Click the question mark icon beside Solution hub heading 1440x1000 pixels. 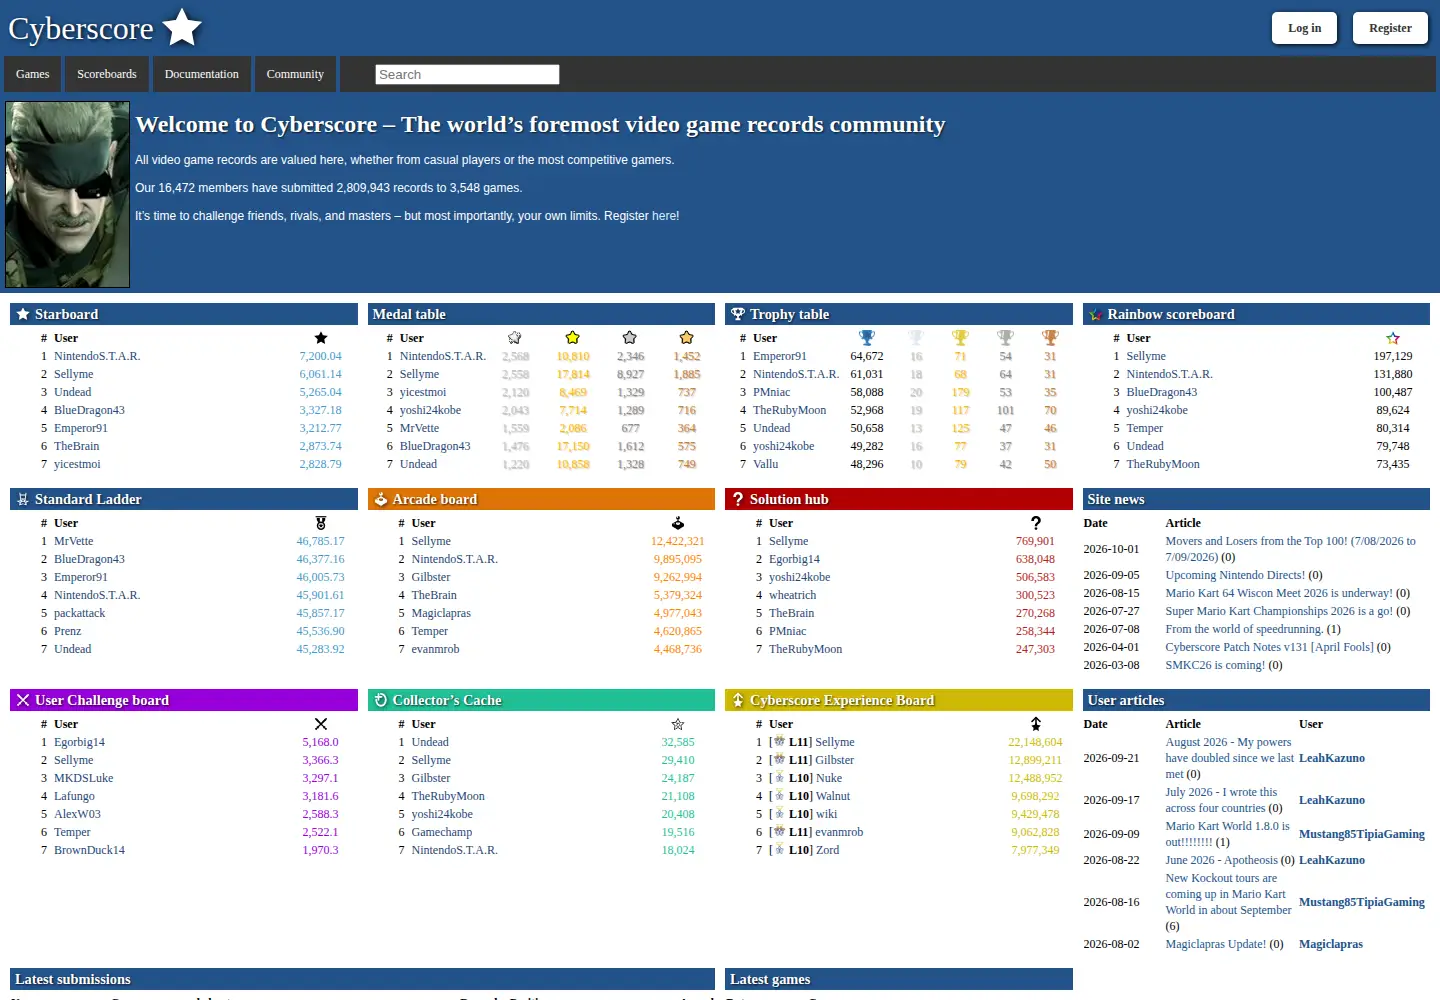pos(738,499)
